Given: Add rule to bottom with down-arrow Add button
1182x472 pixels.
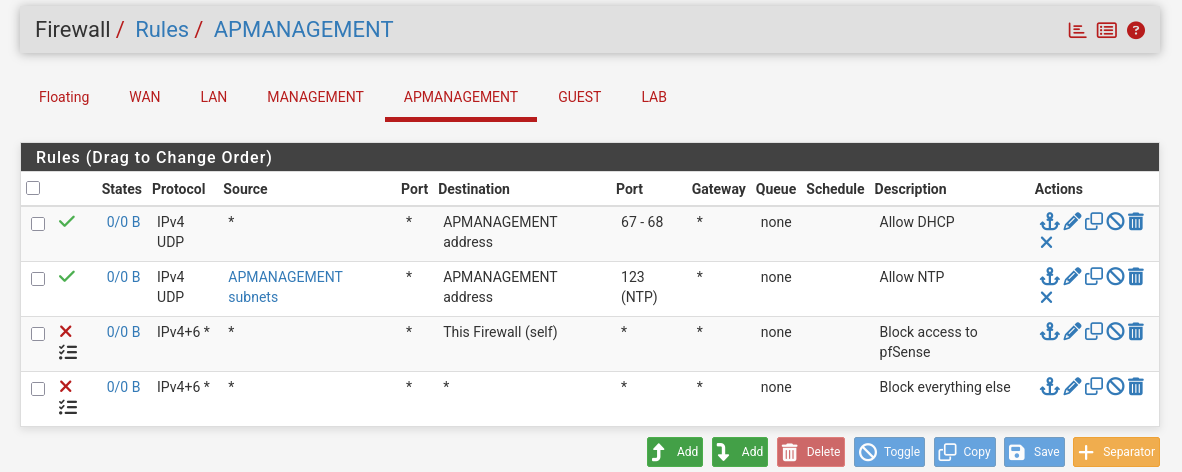Looking at the screenshot, I should (x=740, y=452).
